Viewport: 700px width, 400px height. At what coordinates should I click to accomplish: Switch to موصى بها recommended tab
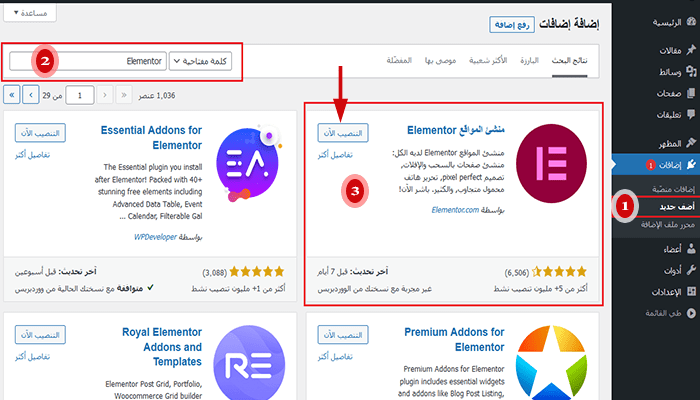440,60
